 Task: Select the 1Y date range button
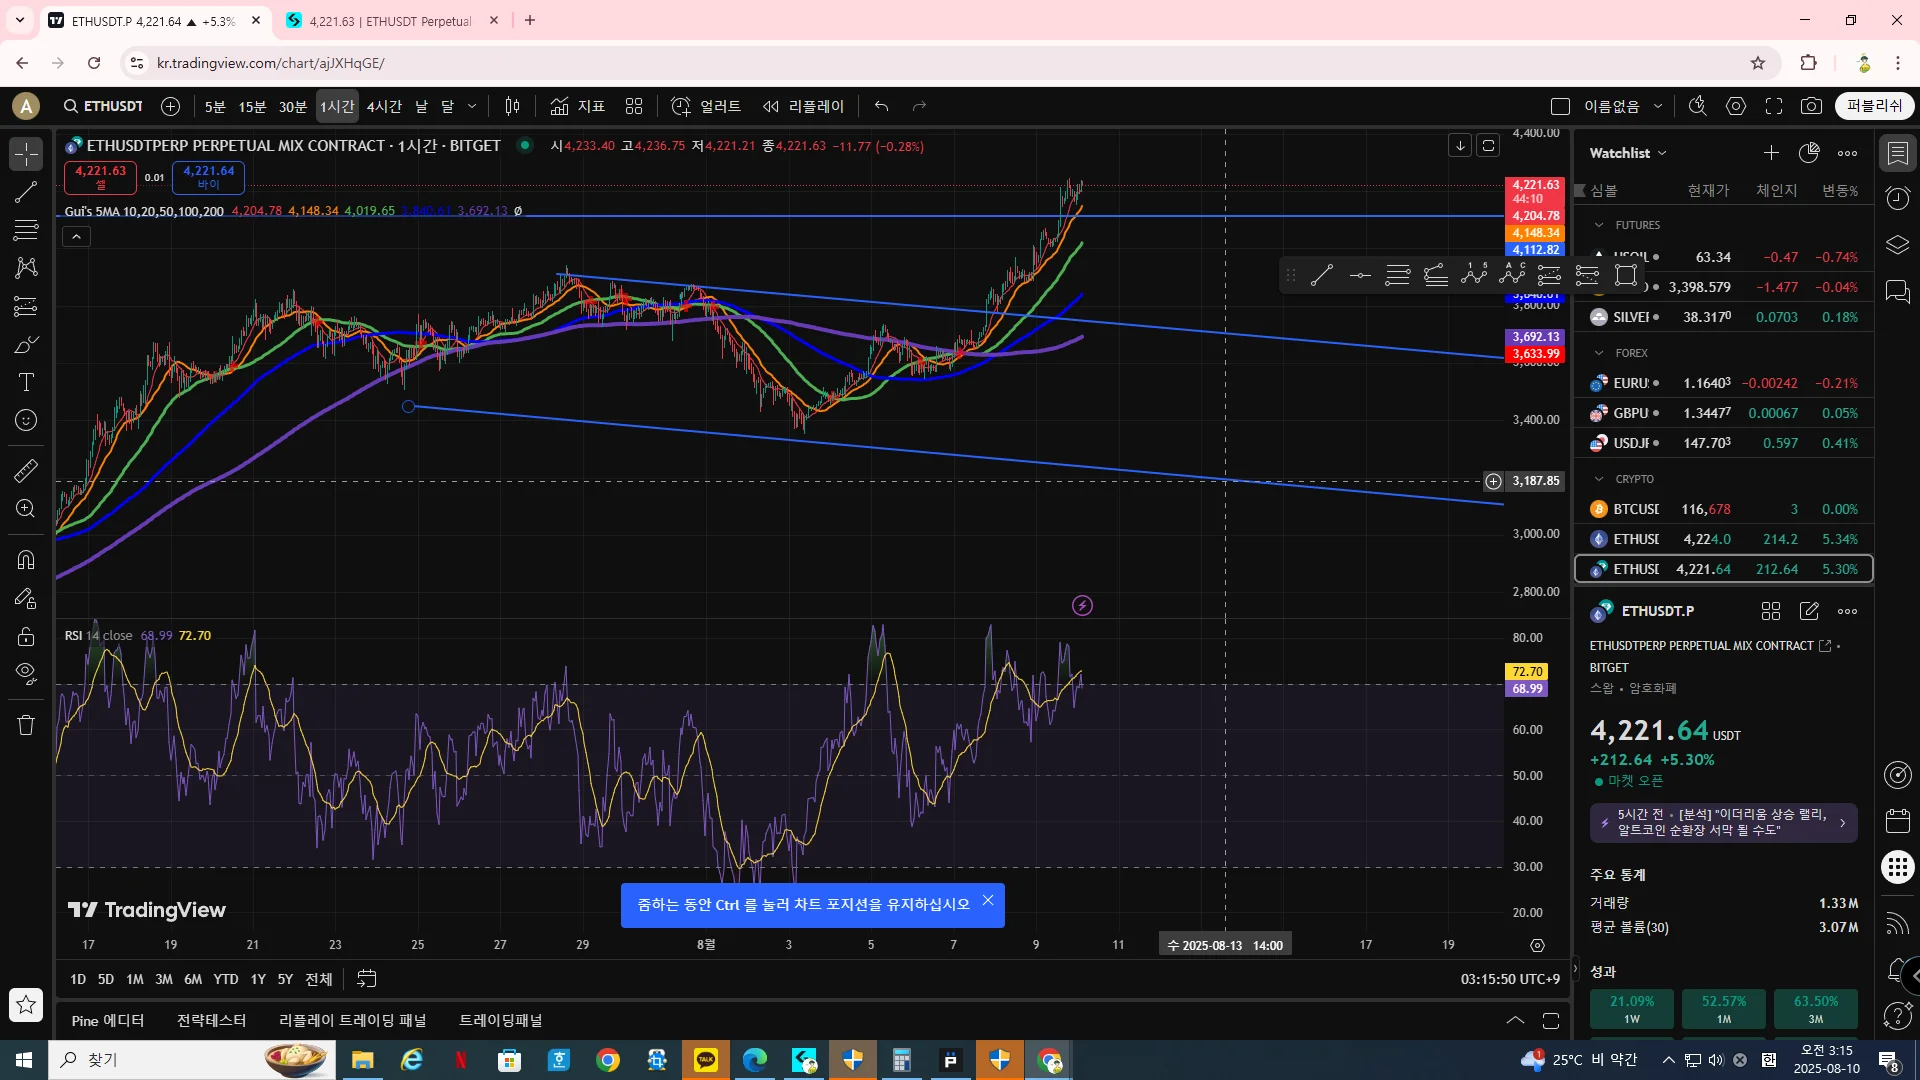258,979
